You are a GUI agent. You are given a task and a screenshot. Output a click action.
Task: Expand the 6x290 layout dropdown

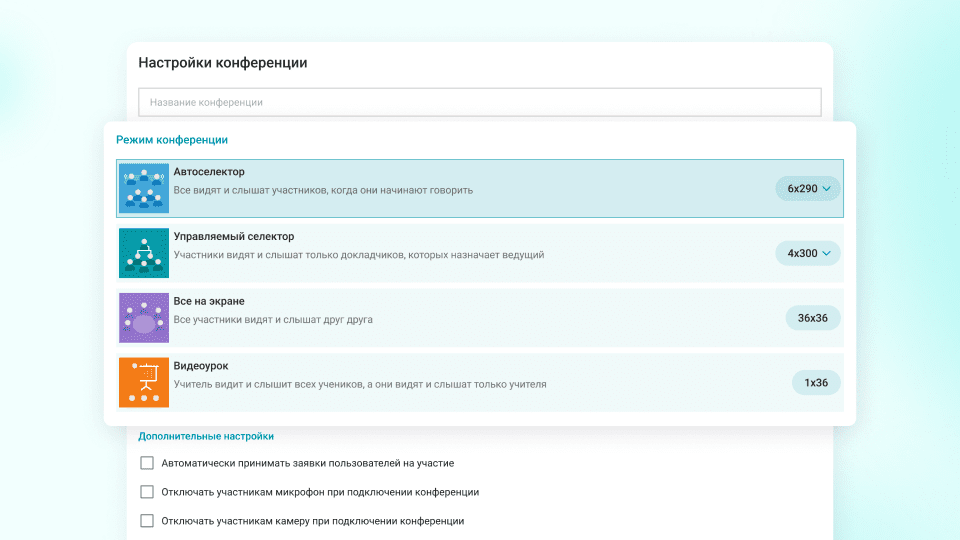[x=808, y=189]
